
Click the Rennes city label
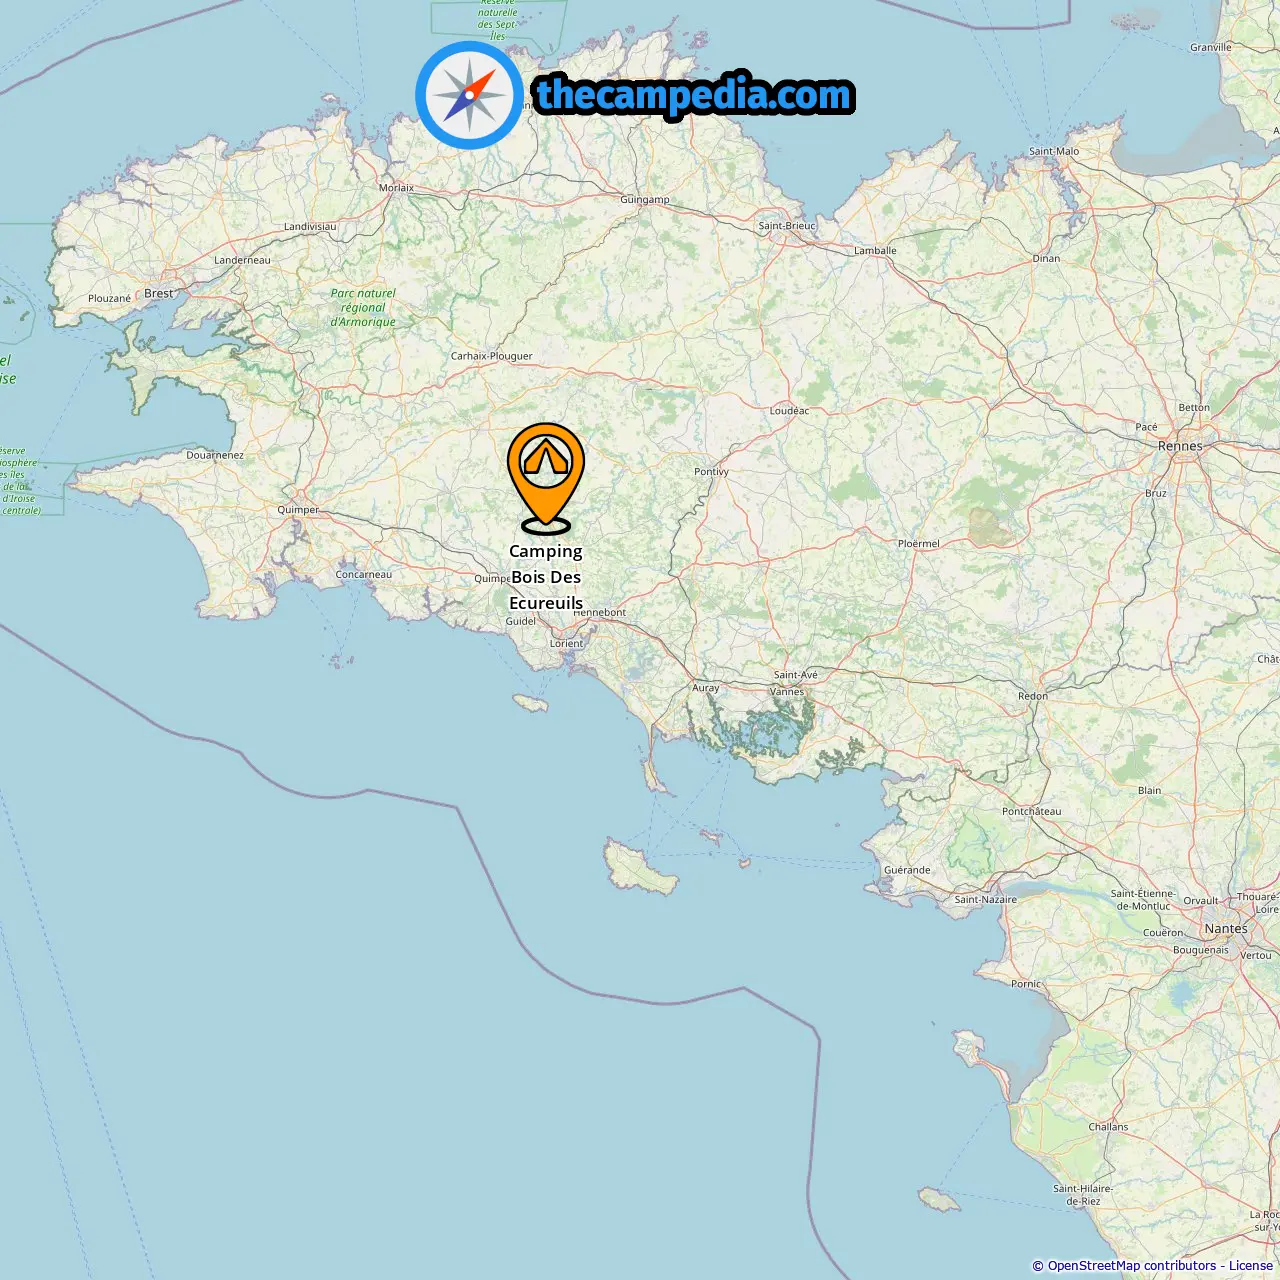point(1180,446)
